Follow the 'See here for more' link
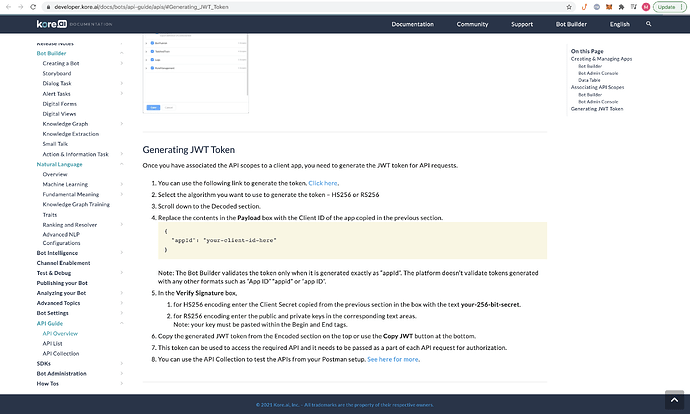 click(393, 359)
